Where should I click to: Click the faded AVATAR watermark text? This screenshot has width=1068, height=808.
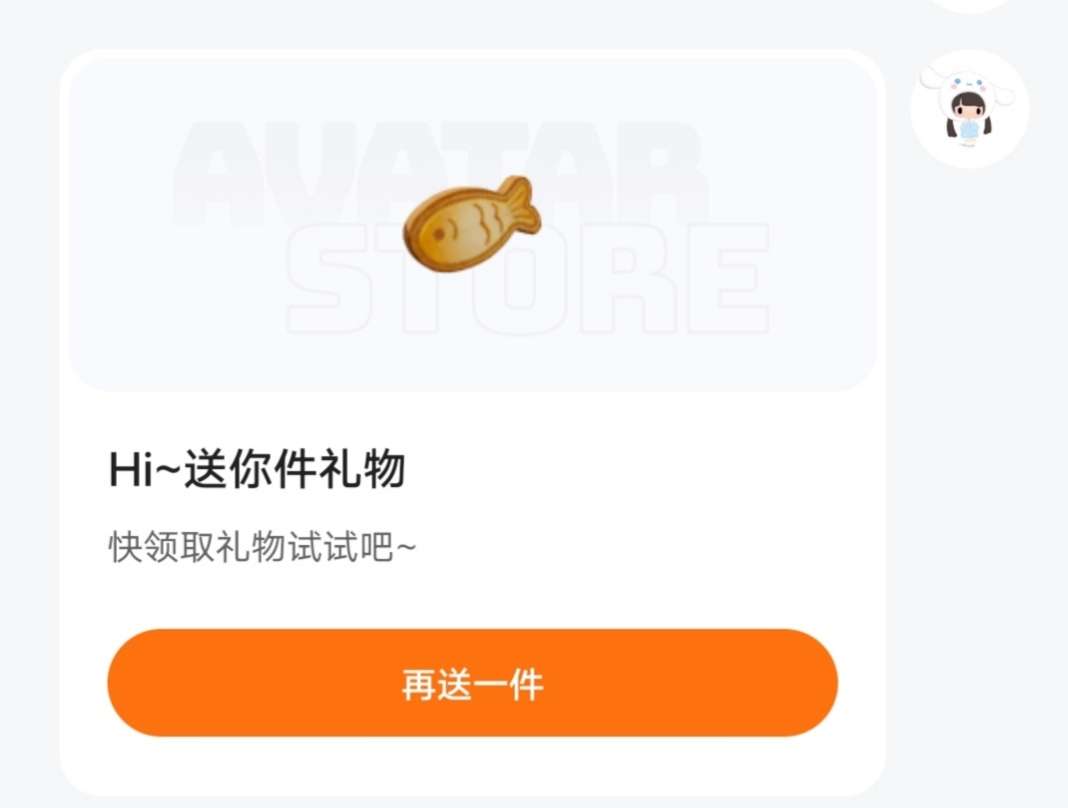coord(439,172)
